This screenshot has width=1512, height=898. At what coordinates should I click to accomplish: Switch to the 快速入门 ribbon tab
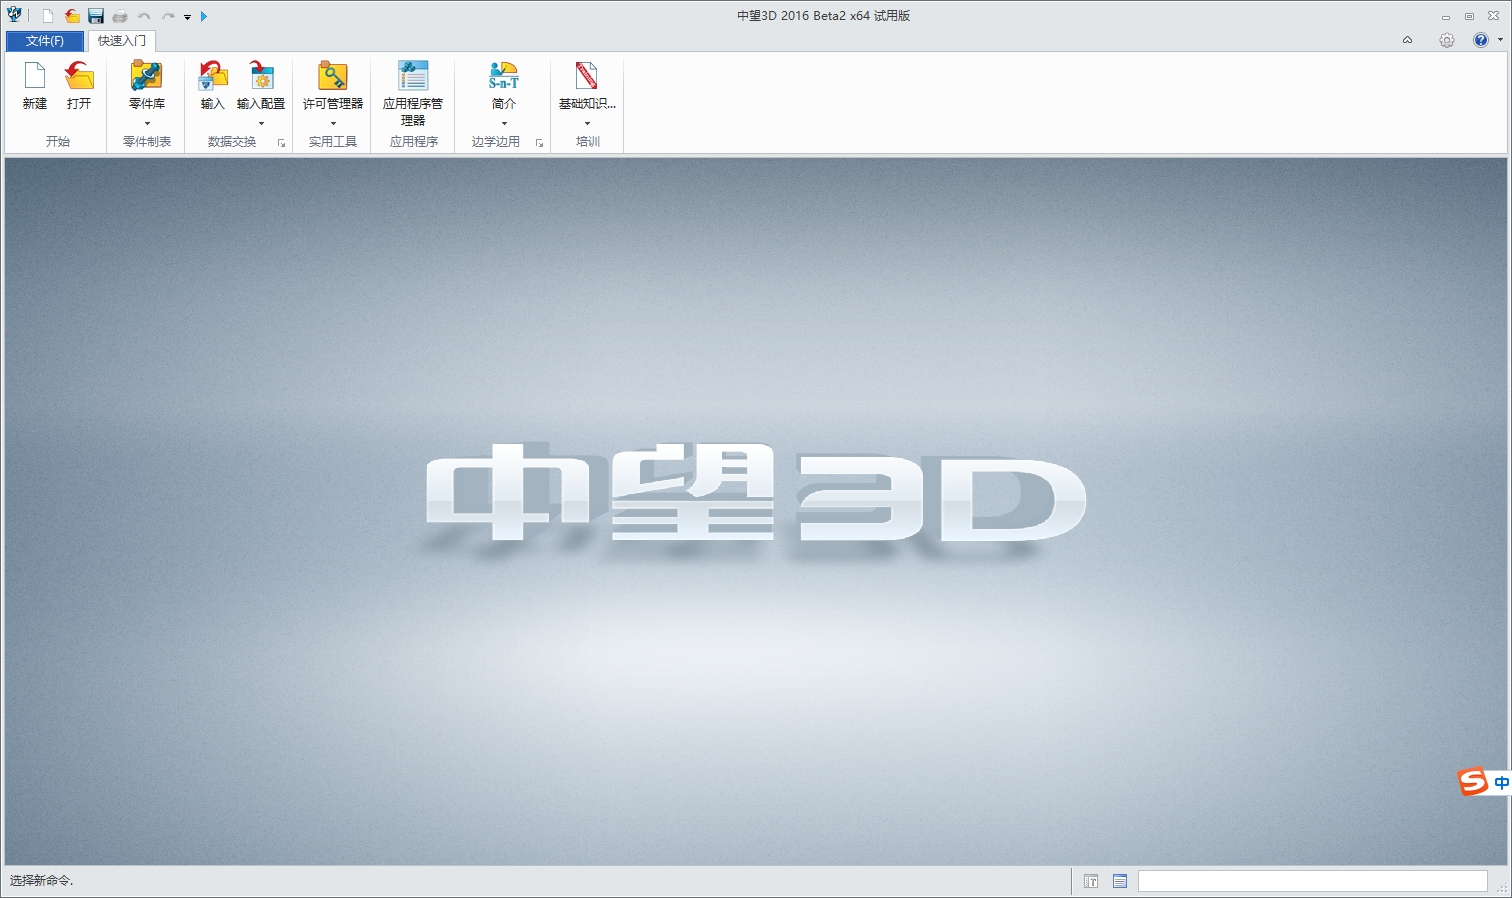pyautogui.click(x=120, y=41)
